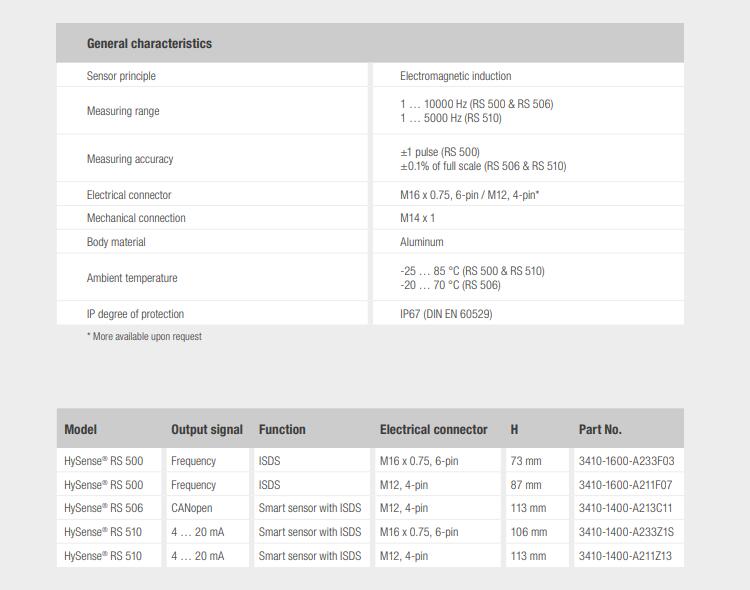The width and height of the screenshot is (750, 590).
Task: Click ISDS function in 87 mm row
Action: click(x=269, y=485)
